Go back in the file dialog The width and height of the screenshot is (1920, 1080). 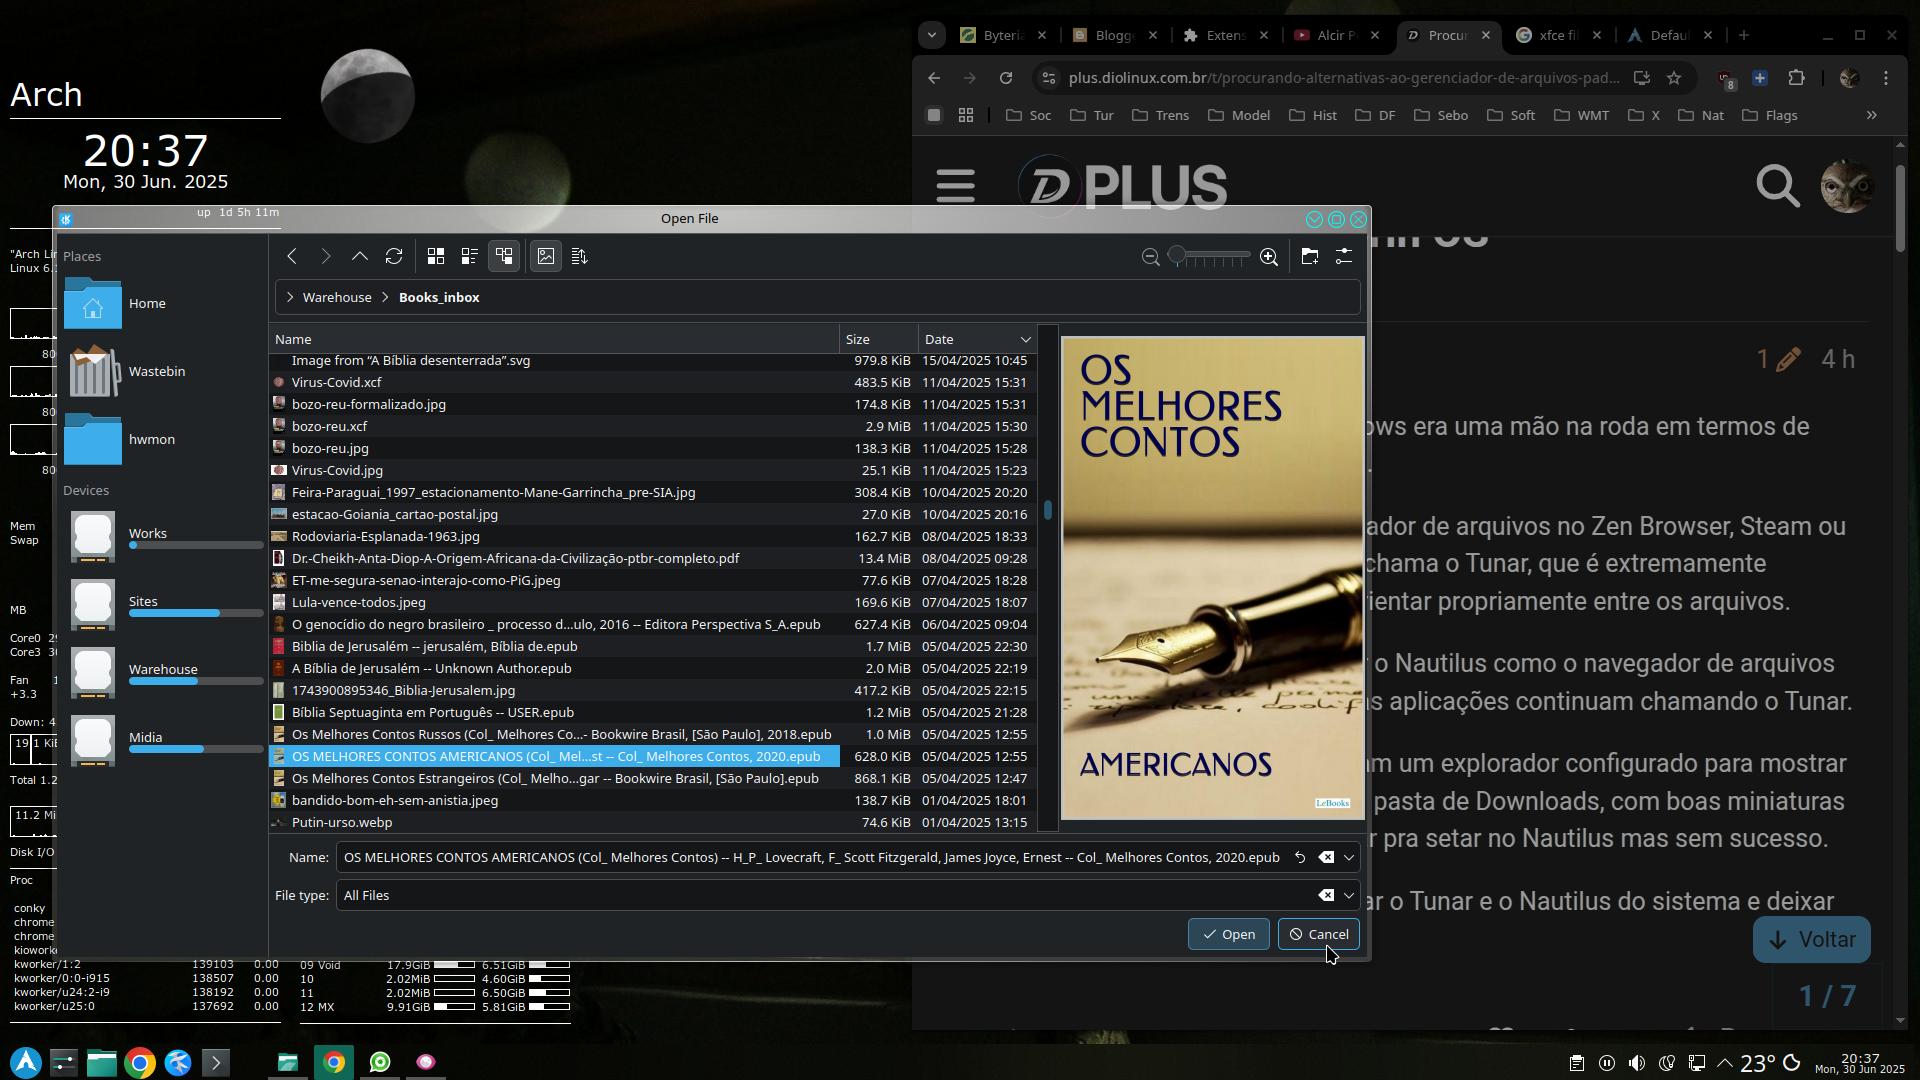[292, 257]
